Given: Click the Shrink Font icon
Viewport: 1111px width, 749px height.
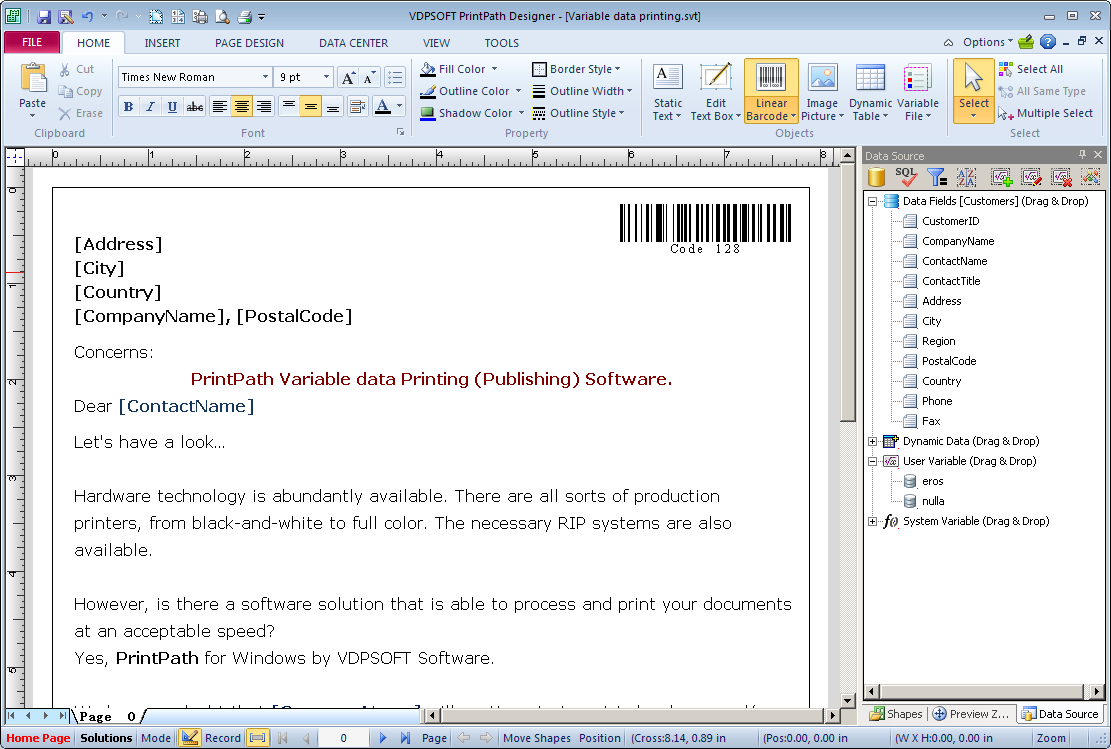Looking at the screenshot, I should point(370,77).
